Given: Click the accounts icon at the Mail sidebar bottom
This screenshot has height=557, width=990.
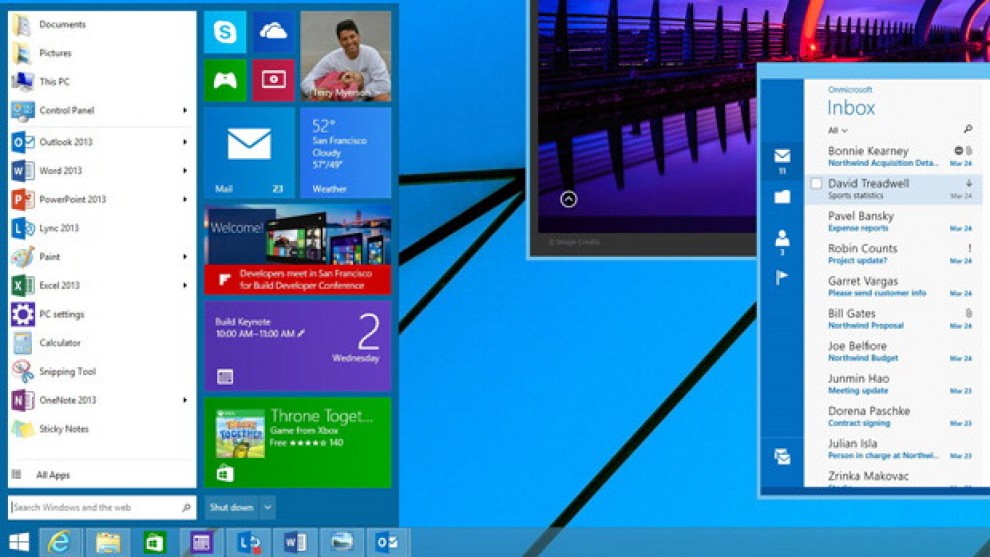Looking at the screenshot, I should 782,456.
